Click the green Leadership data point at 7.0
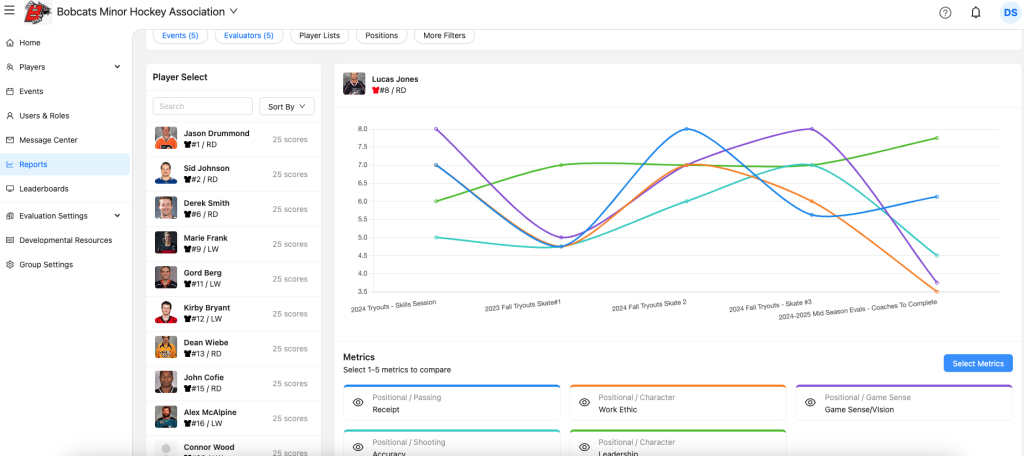Image resolution: width=1024 pixels, height=456 pixels. point(562,165)
